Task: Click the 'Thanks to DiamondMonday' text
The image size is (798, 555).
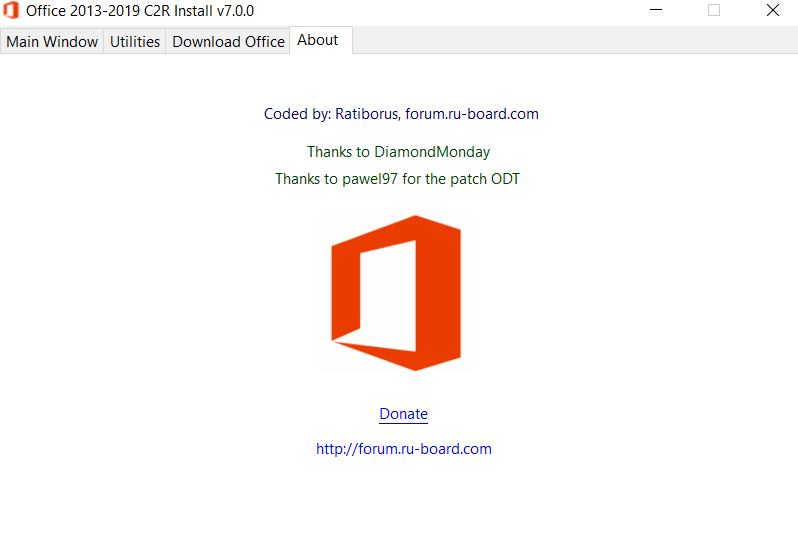Action: (x=398, y=152)
